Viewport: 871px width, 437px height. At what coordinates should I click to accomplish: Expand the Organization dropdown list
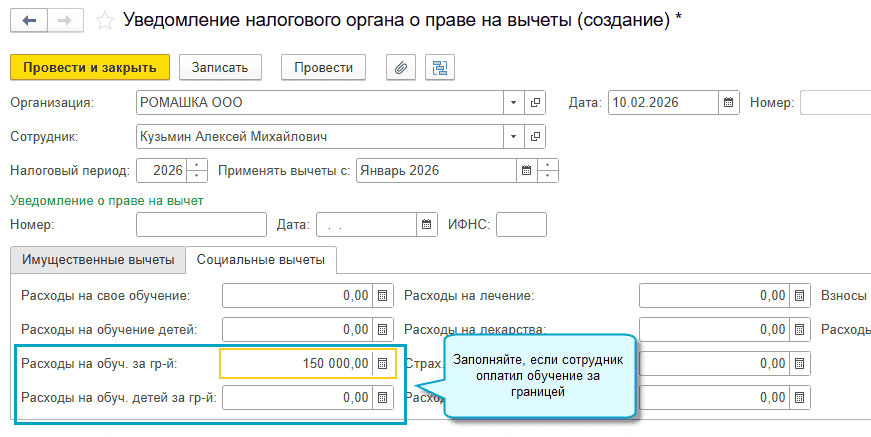pyautogui.click(x=514, y=102)
